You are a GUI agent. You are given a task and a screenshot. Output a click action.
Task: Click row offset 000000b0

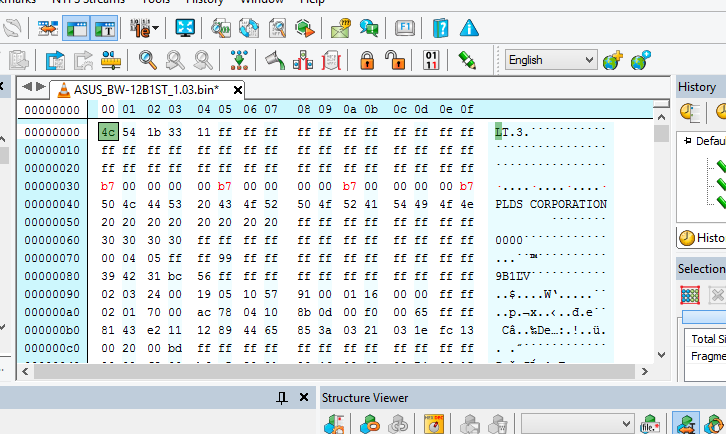click(x=52, y=330)
